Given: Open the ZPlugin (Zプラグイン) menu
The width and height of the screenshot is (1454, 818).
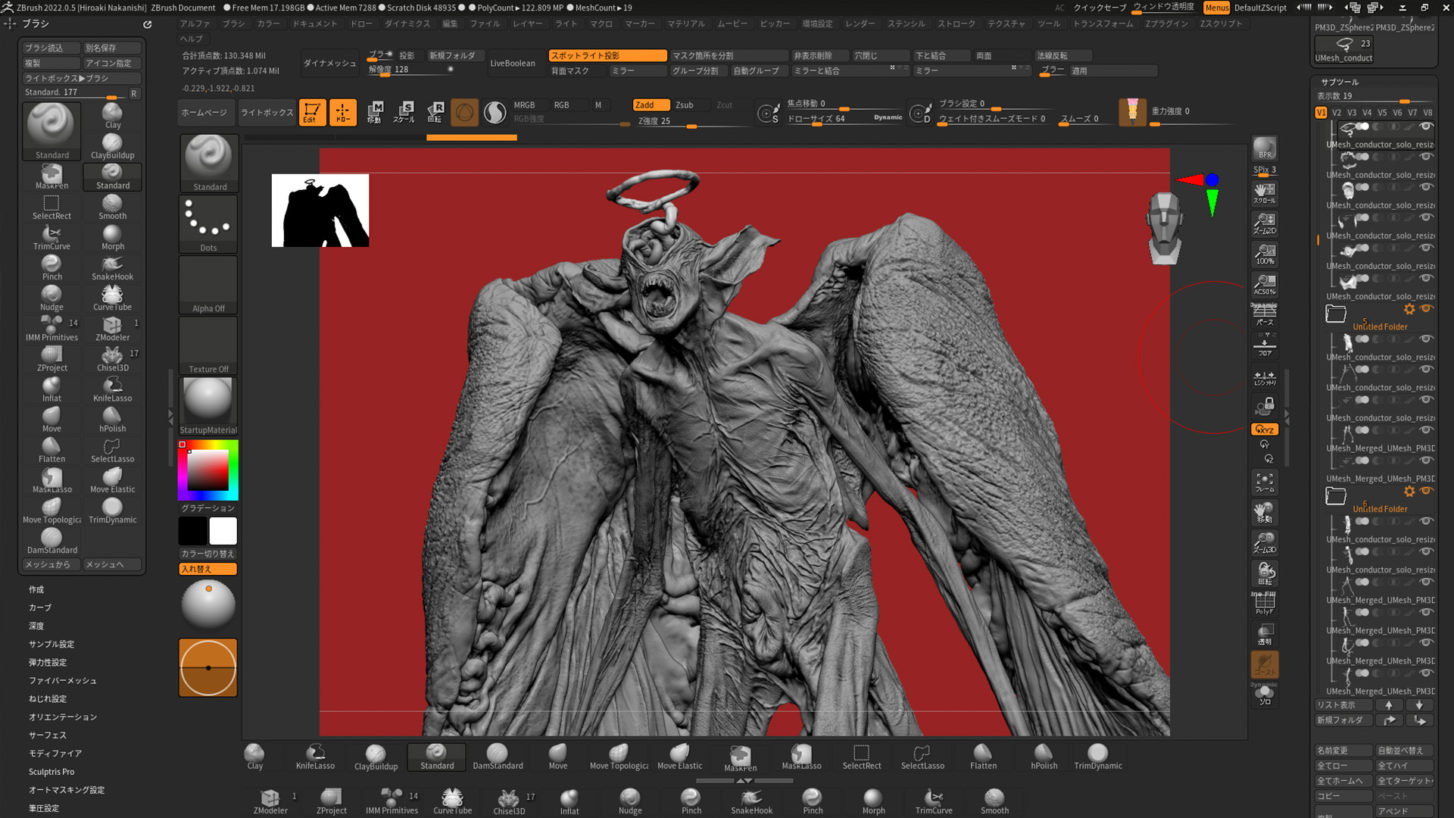Looking at the screenshot, I should tap(1166, 23).
